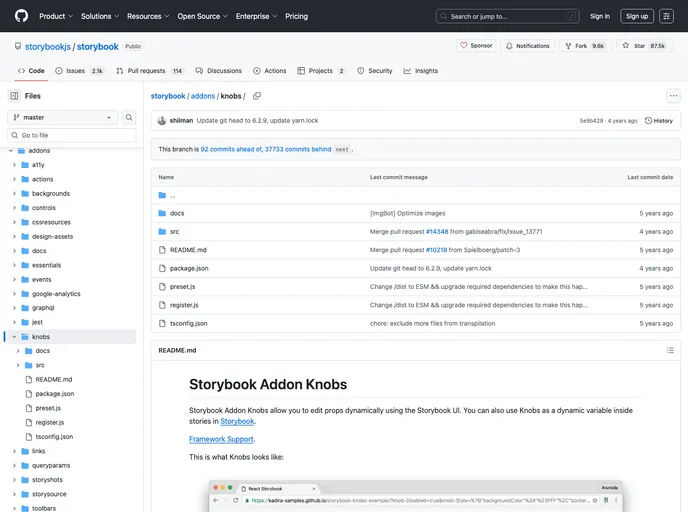Click the search files magnifier button
Screen dimensions: 688x512
pyautogui.click(x=129, y=117)
